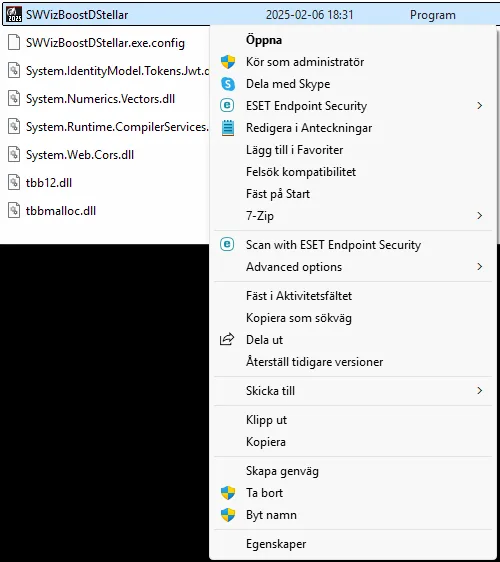Select the SWVizBoostDStellar.exe.config file
This screenshot has height=562, width=500.
click(x=105, y=43)
